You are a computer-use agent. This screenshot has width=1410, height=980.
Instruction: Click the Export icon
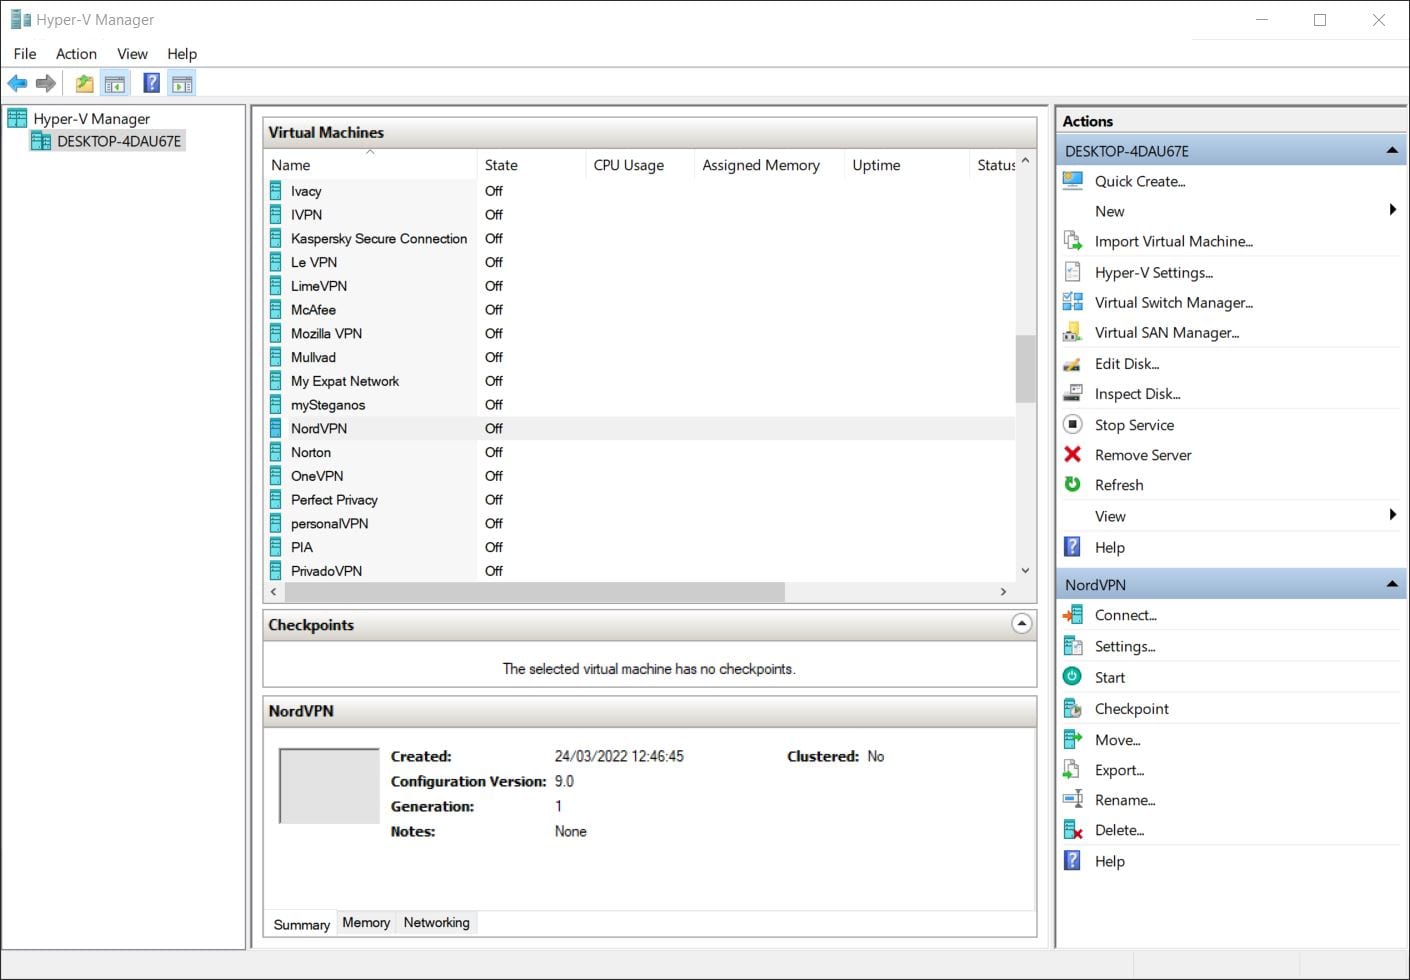[x=1073, y=770]
